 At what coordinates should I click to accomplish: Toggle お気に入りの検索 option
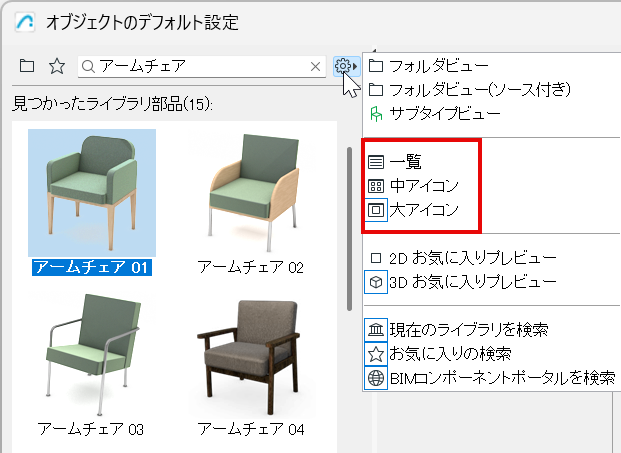[x=438, y=354]
